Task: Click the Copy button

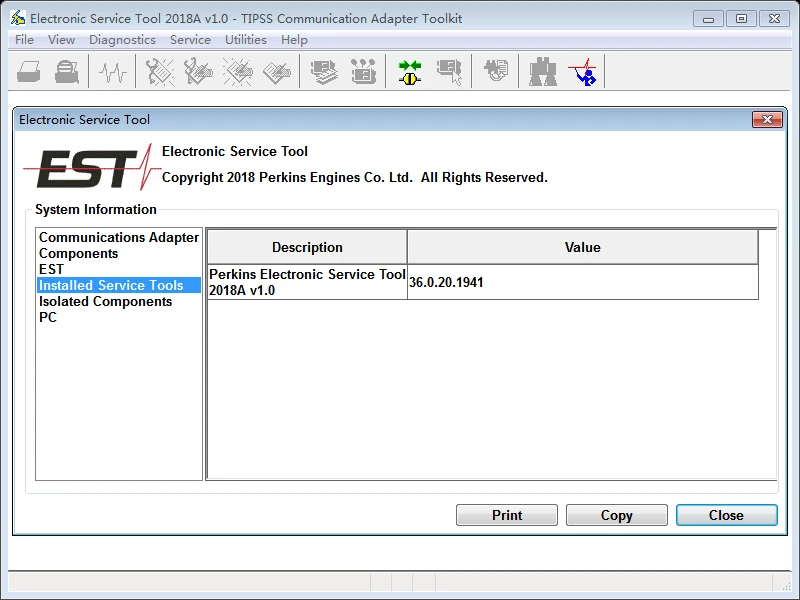Action: coord(616,515)
